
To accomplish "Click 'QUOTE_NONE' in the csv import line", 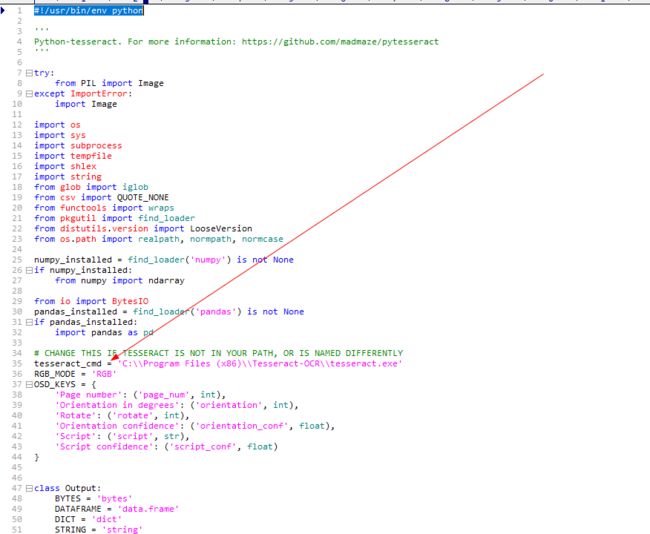I will [143, 197].
